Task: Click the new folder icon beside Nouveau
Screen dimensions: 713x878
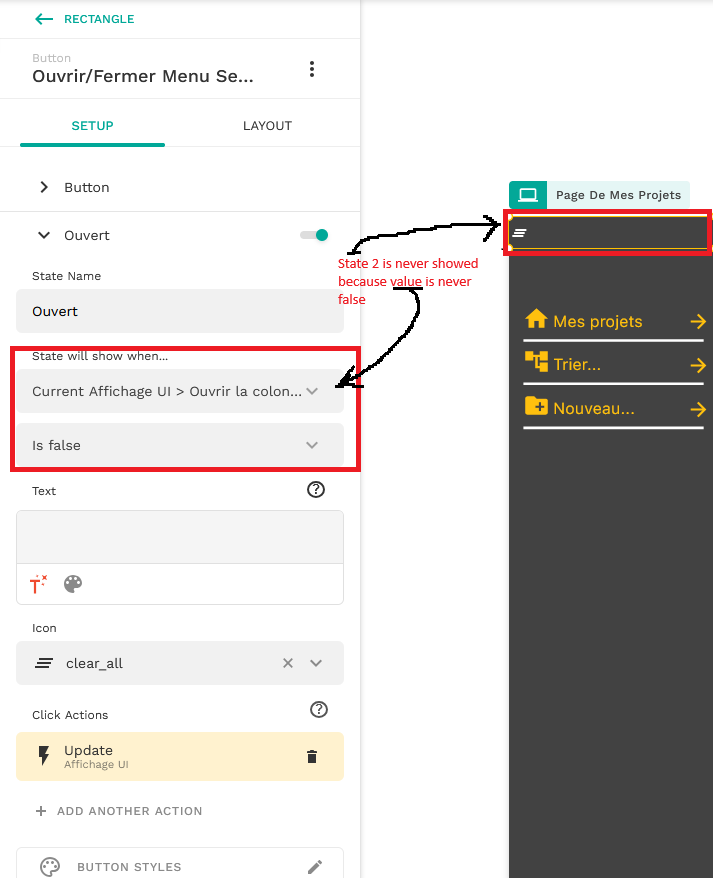Action: click(536, 406)
